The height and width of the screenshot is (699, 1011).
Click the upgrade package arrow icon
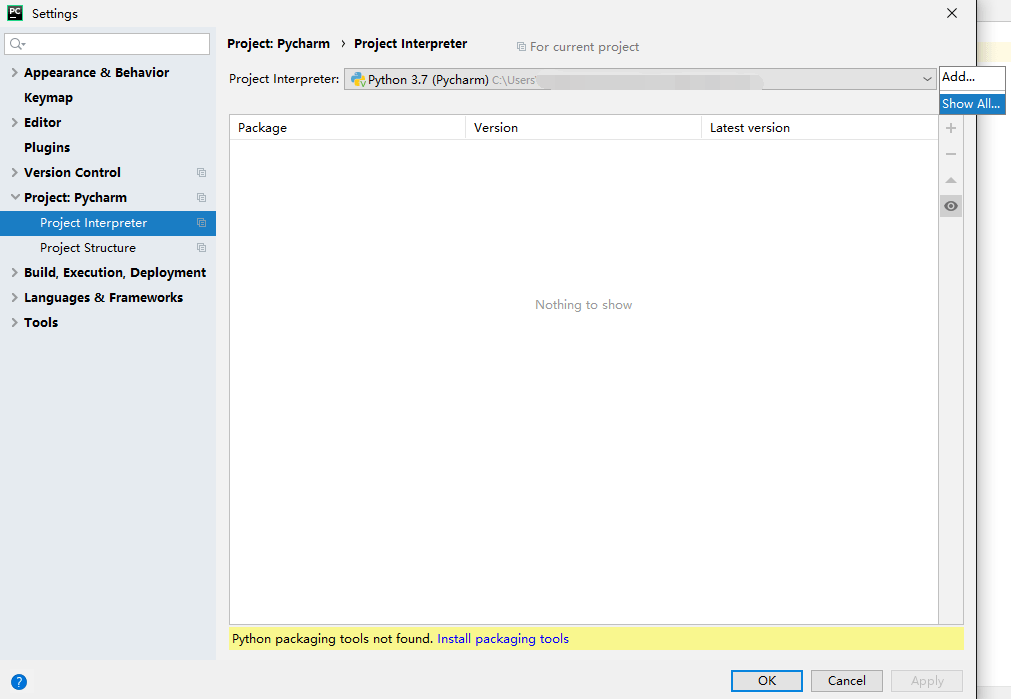click(951, 180)
